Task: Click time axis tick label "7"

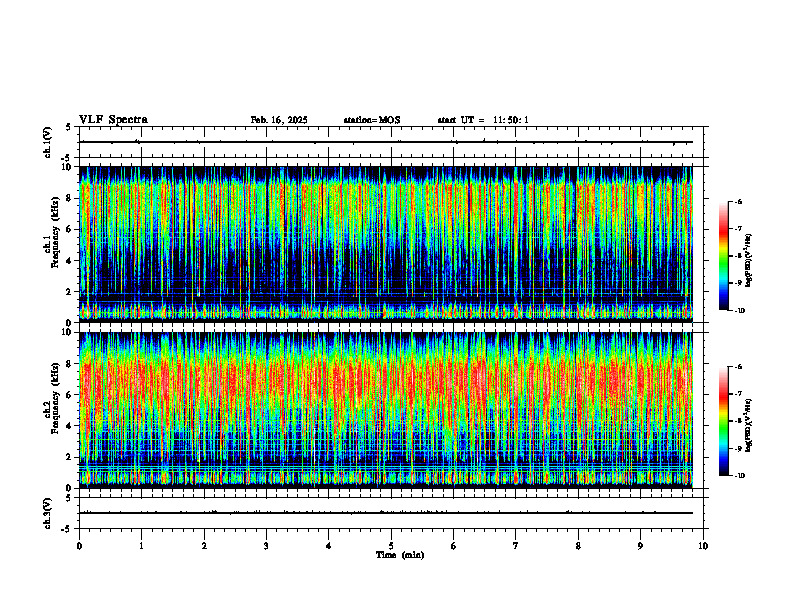Action: tap(516, 546)
